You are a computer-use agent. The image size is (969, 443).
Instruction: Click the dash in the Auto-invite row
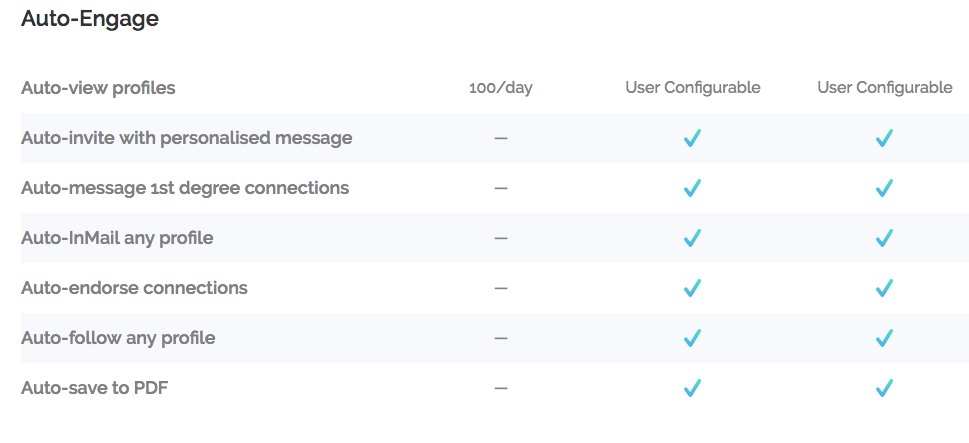click(x=501, y=138)
